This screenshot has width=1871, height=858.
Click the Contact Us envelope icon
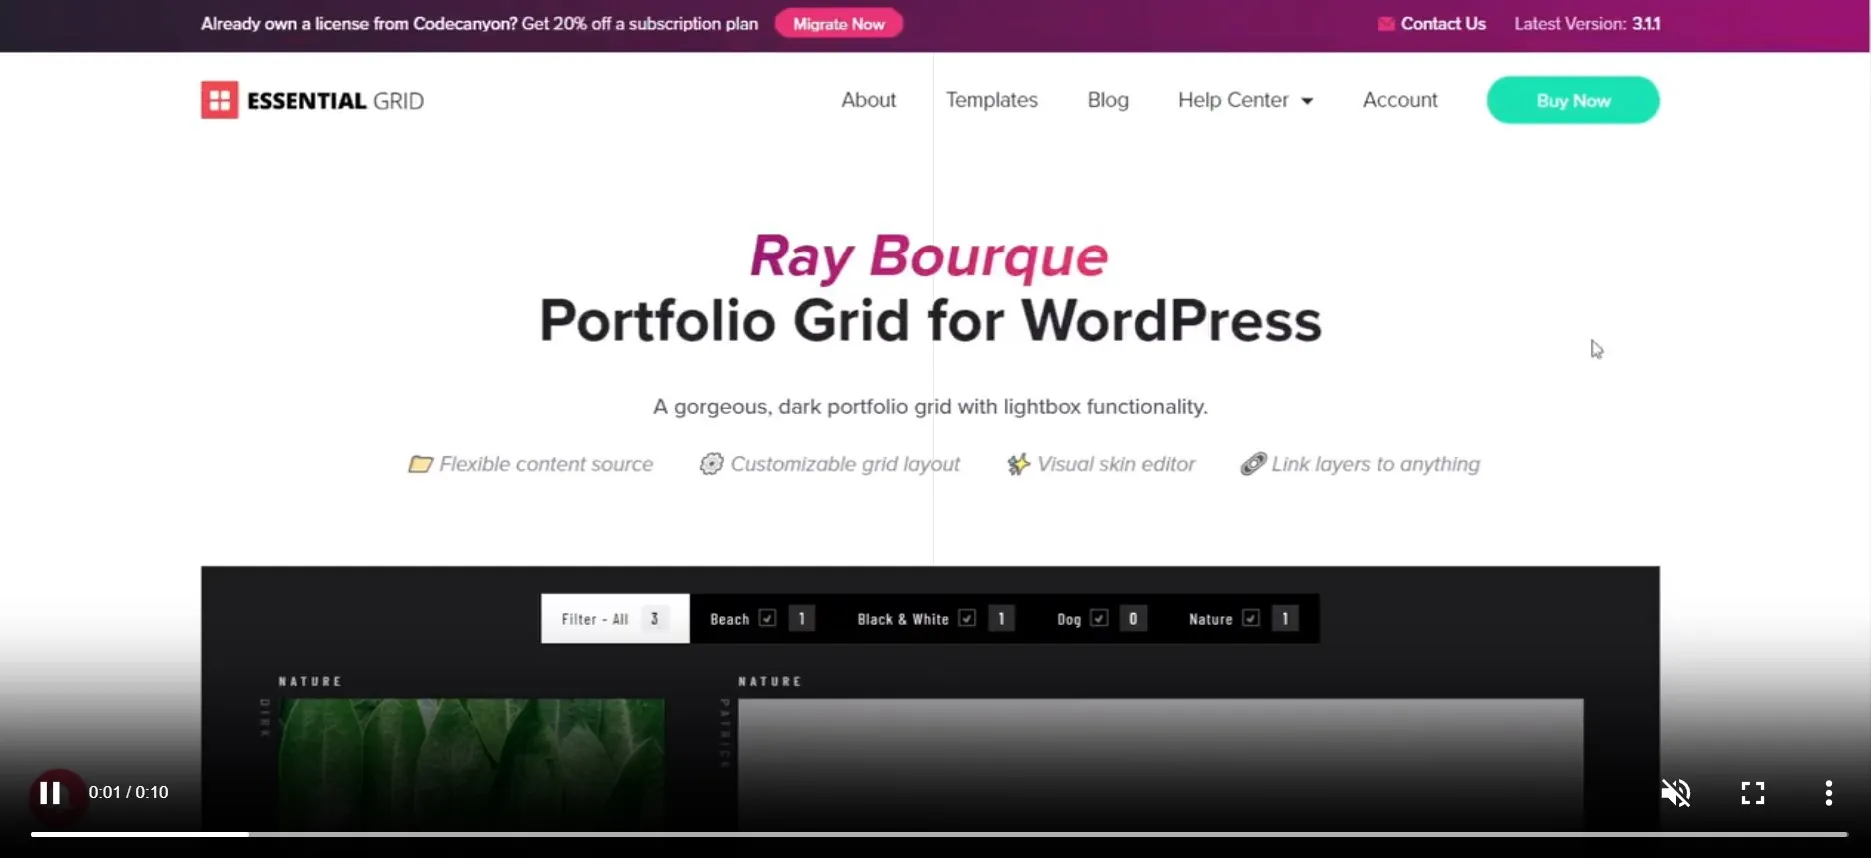pyautogui.click(x=1386, y=24)
